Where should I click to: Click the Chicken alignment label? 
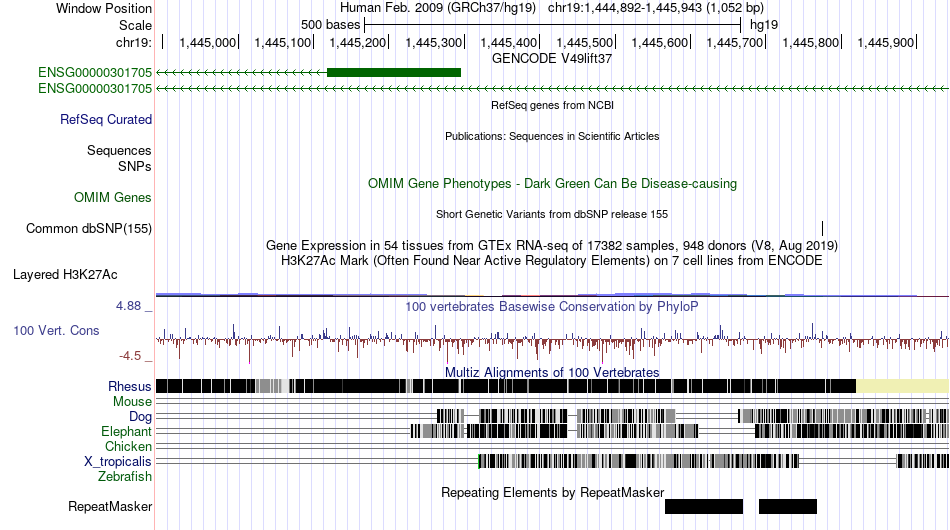pyautogui.click(x=128, y=446)
